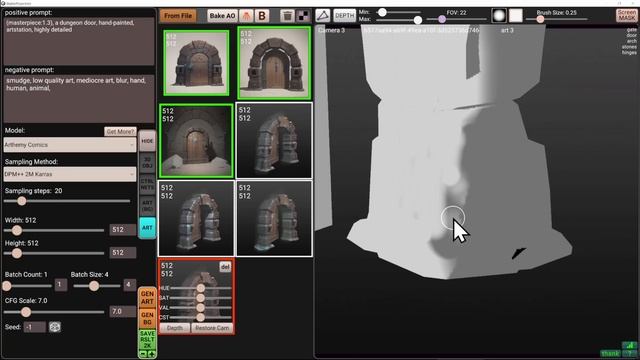
Task: Switch to the 3D OBJ tab
Action: point(147,162)
